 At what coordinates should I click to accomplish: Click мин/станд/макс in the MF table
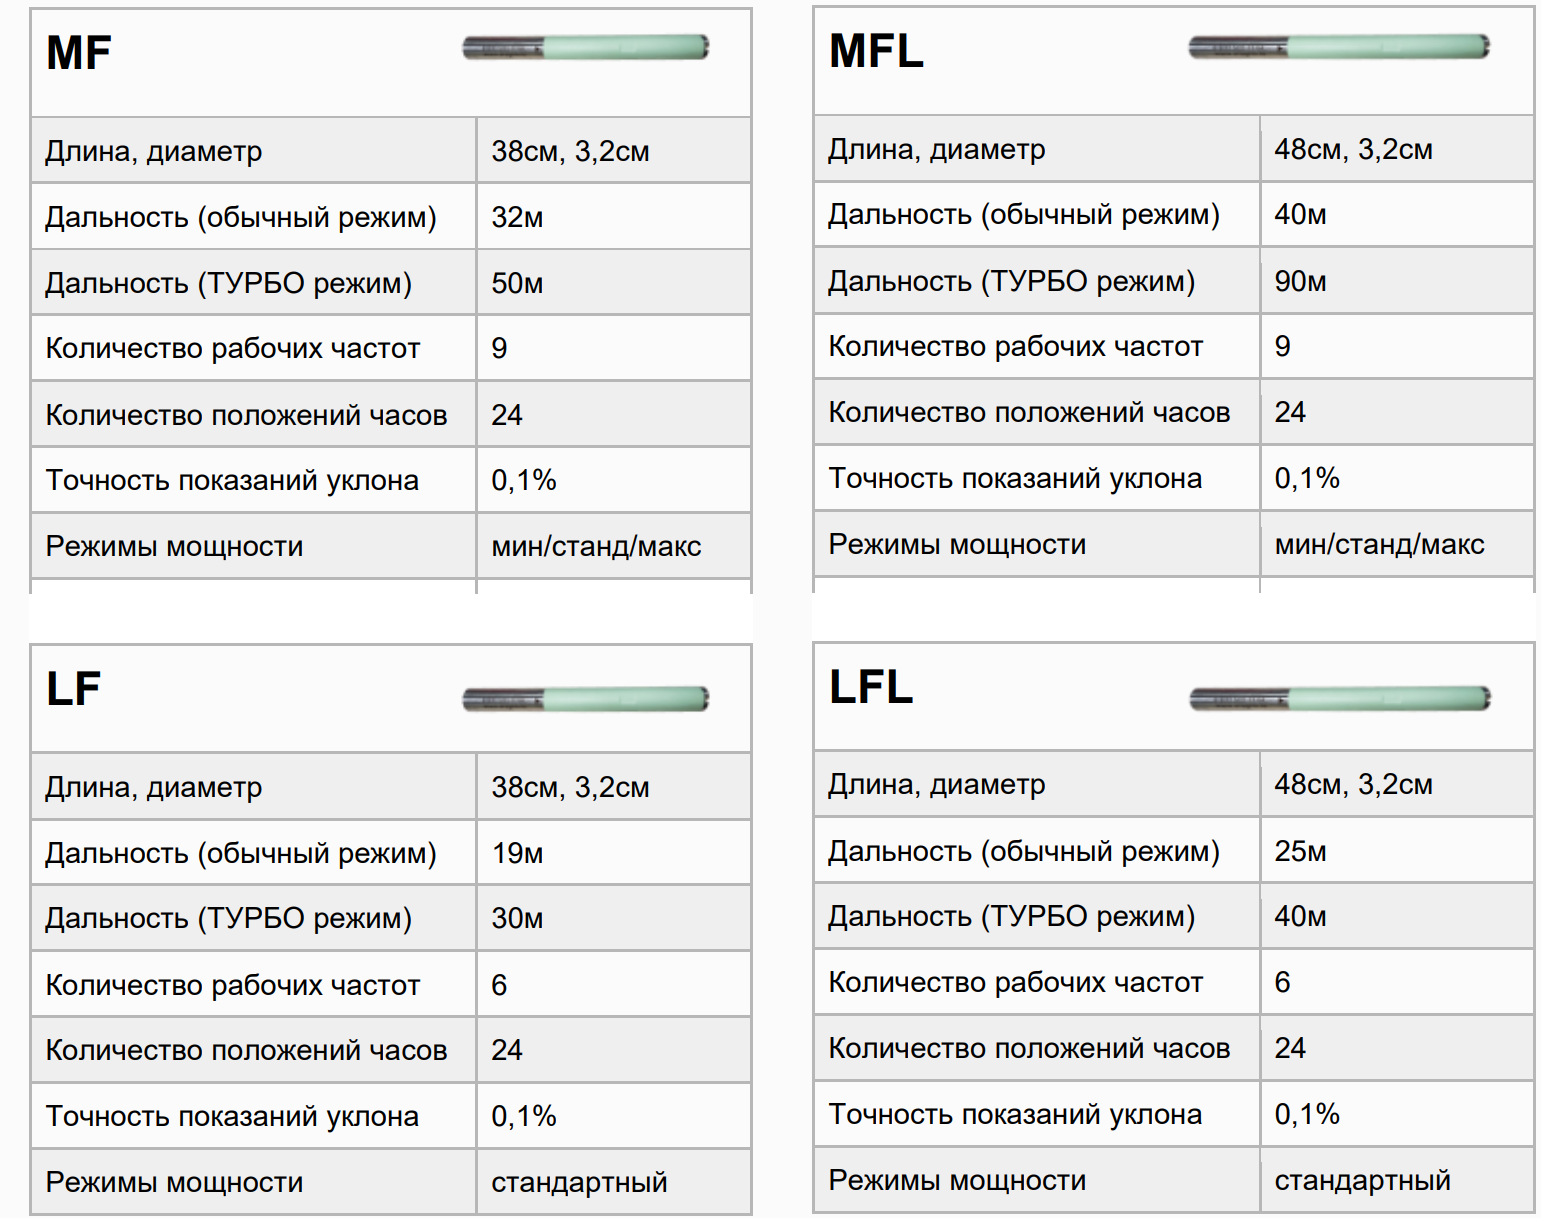[x=596, y=546]
